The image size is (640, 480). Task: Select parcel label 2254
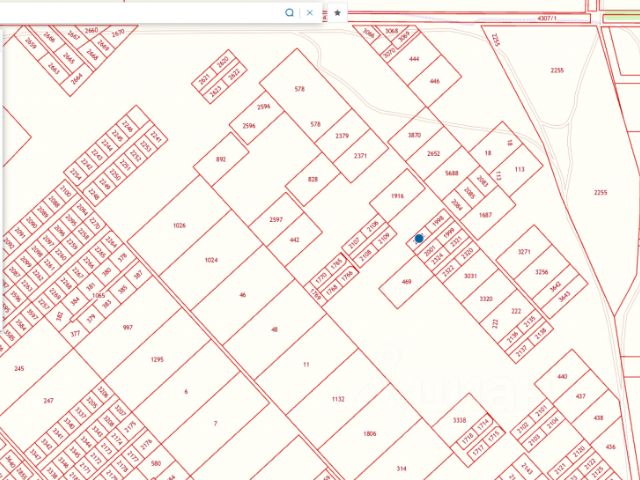[x=76, y=174]
